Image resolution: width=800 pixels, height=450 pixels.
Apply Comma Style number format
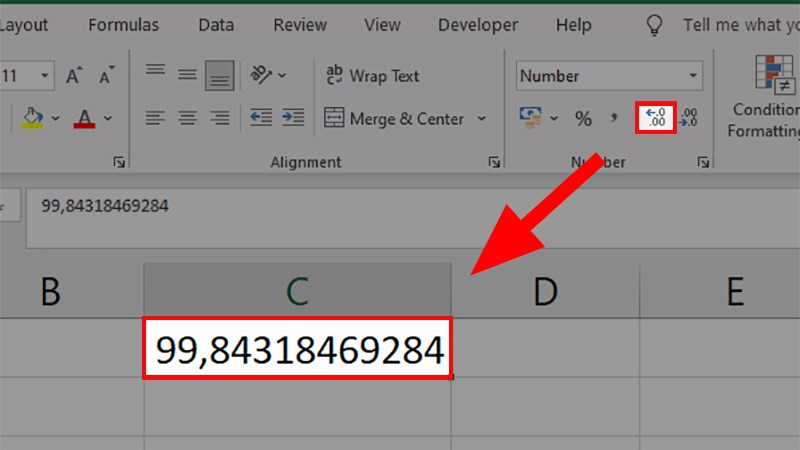coord(613,119)
